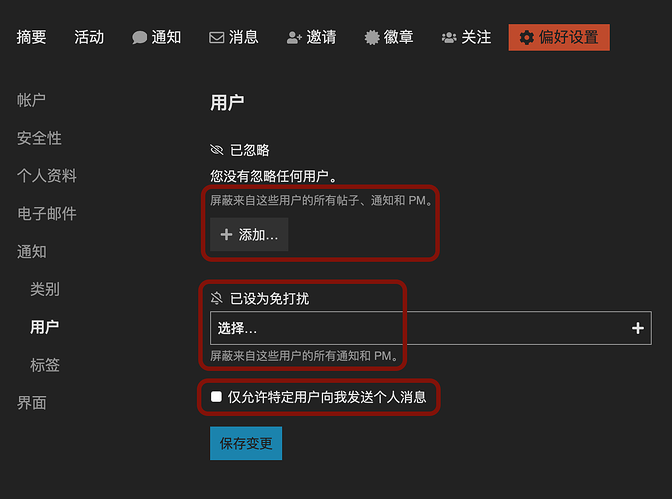
Task: Click the preferences gear icon
Action: tap(526, 37)
